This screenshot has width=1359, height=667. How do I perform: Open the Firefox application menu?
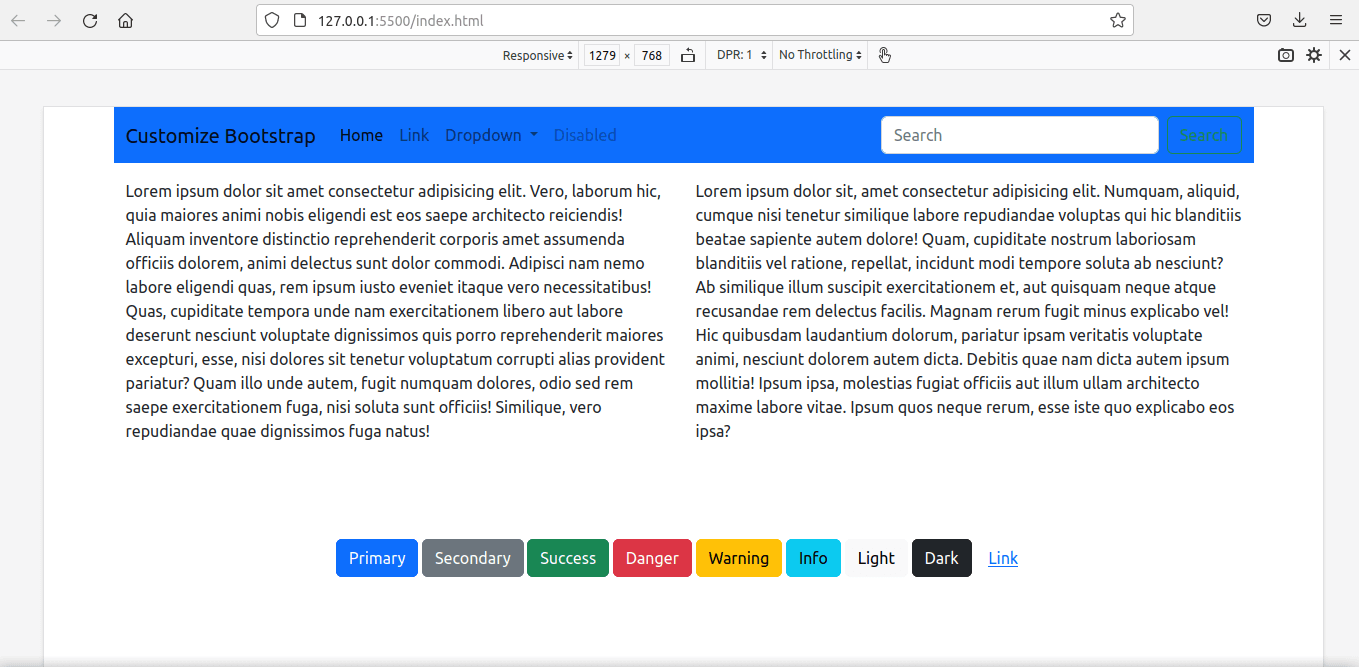[x=1335, y=20]
